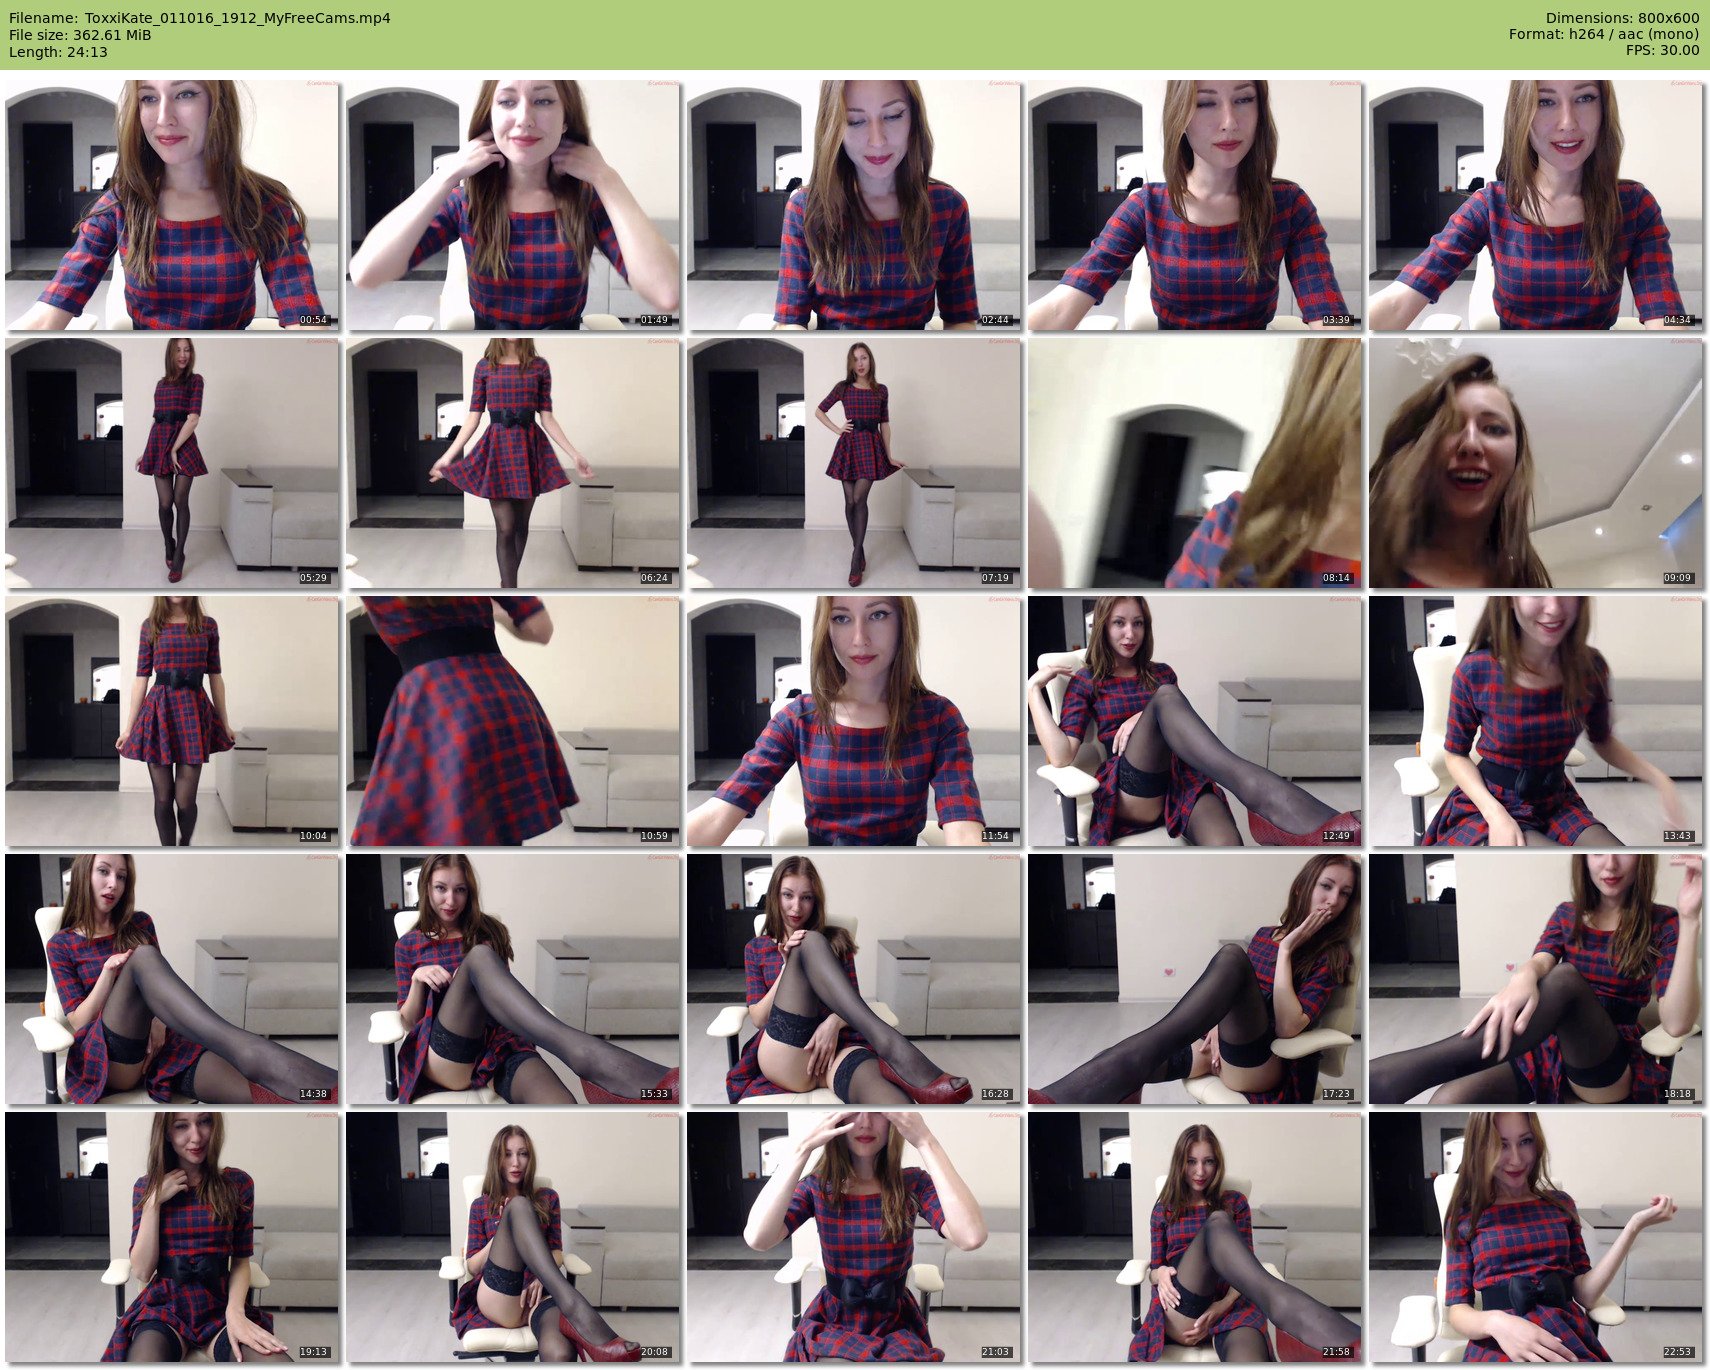The height and width of the screenshot is (1370, 1710).
Task: Select the thumbnail stamped 21:03
Action: pos(854,1237)
